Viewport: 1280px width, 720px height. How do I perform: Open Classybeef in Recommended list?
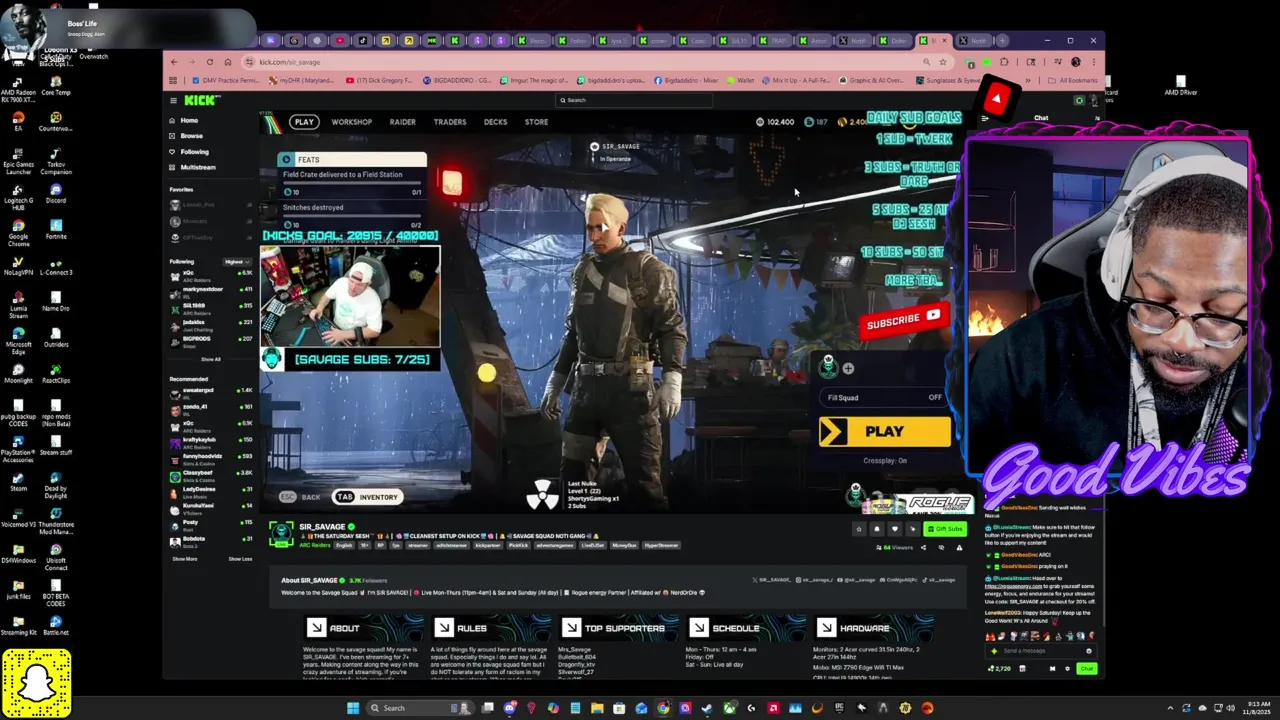pos(209,474)
